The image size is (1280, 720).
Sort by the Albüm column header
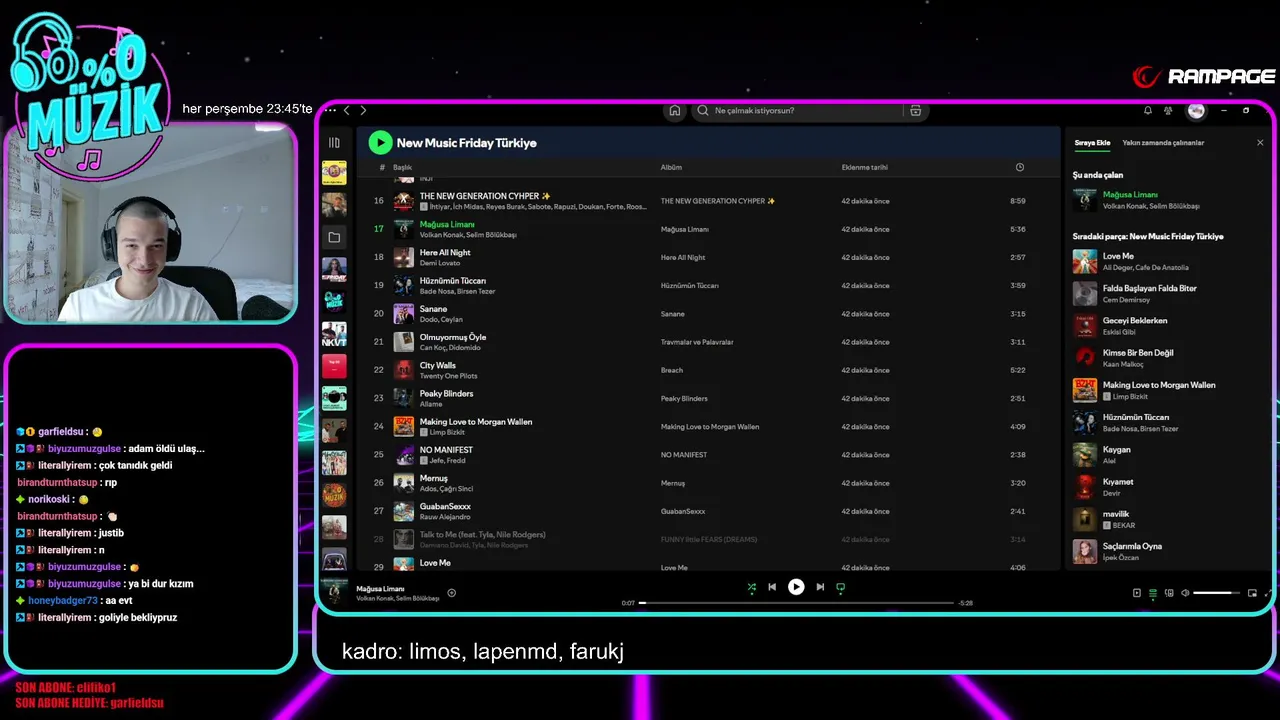click(671, 167)
